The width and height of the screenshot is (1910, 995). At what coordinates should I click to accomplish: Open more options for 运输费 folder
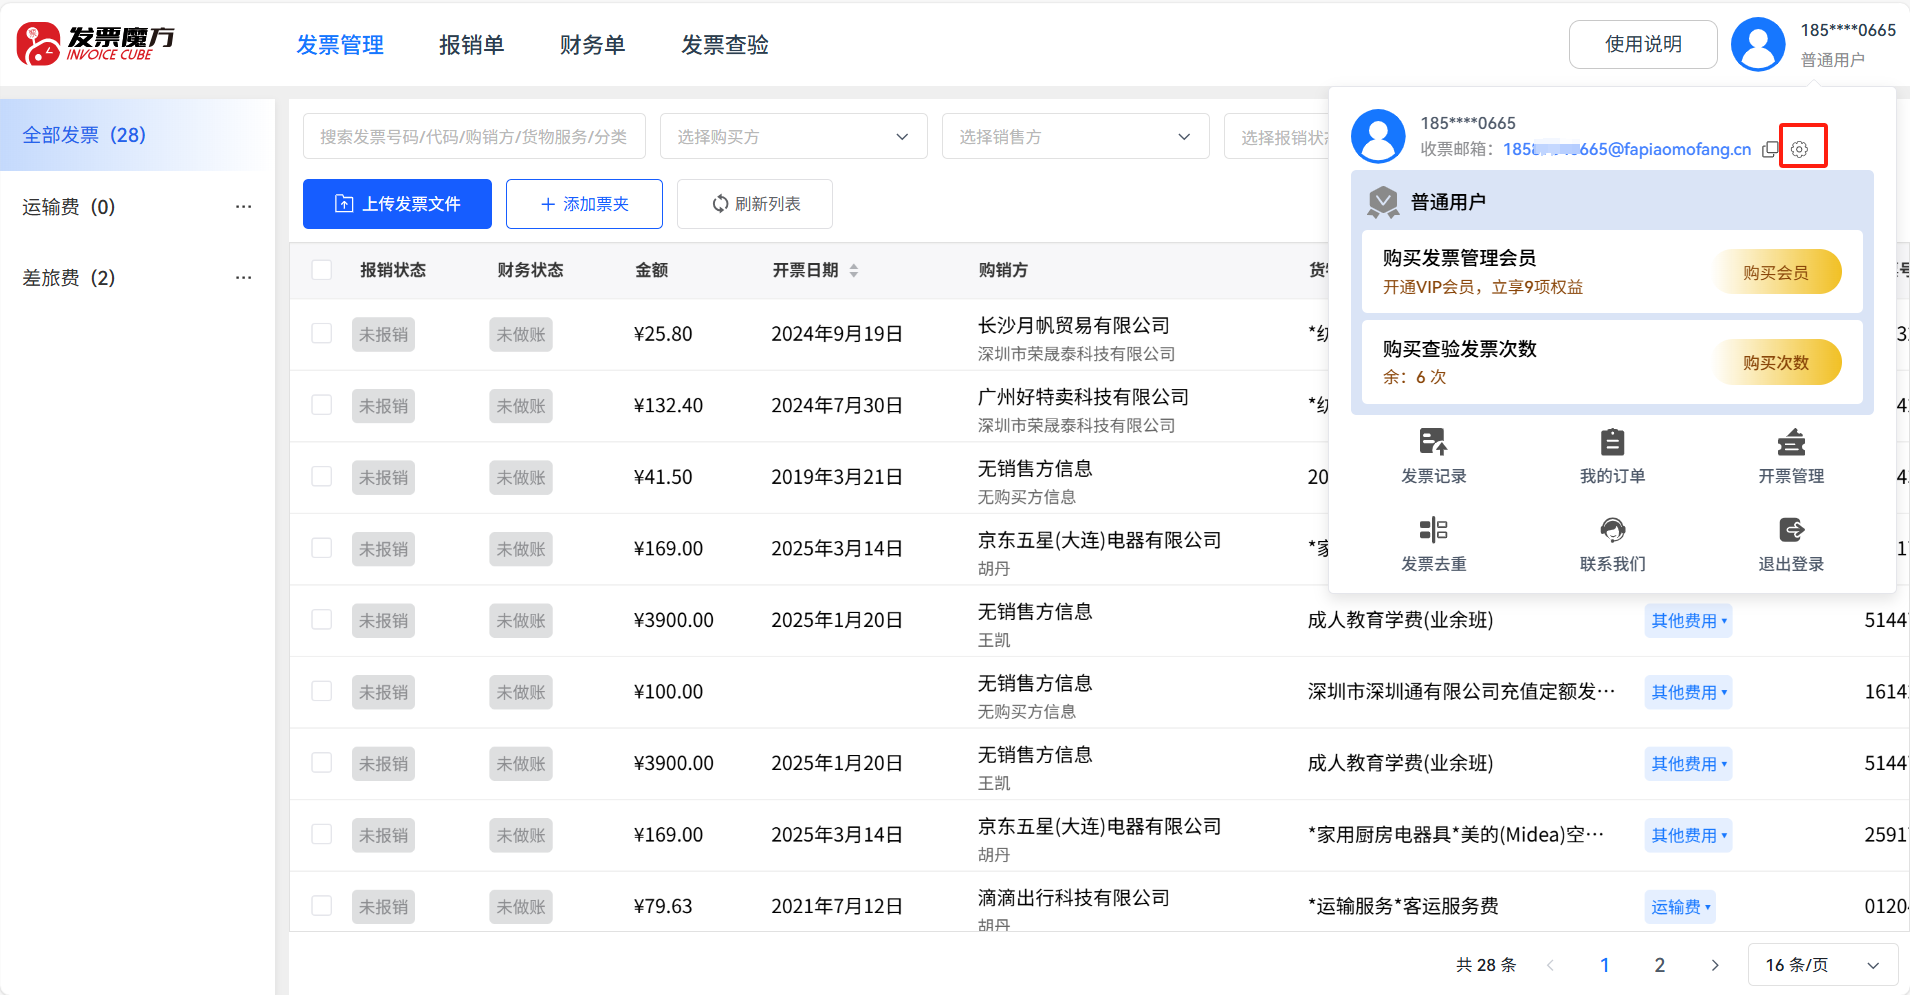coord(243,207)
